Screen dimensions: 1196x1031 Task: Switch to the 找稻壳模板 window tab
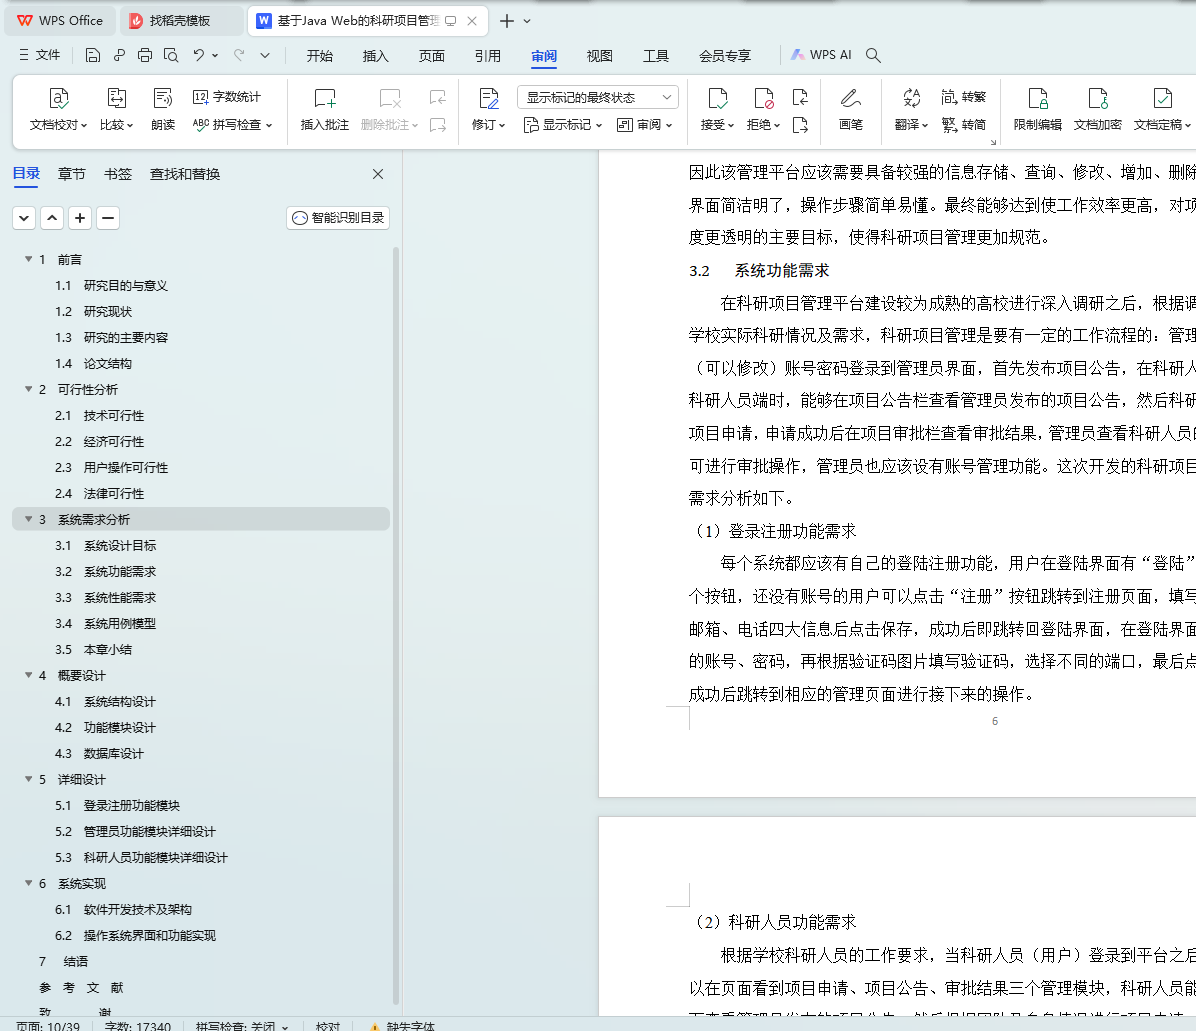(181, 21)
